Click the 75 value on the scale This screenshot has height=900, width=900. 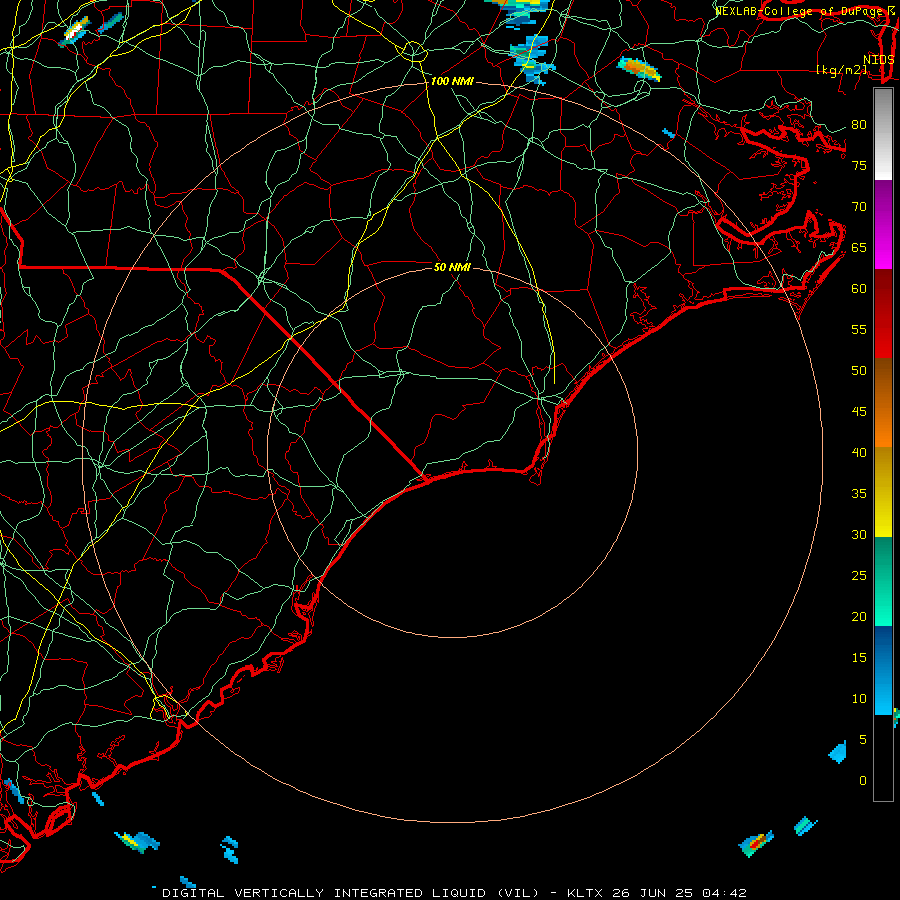click(x=859, y=165)
